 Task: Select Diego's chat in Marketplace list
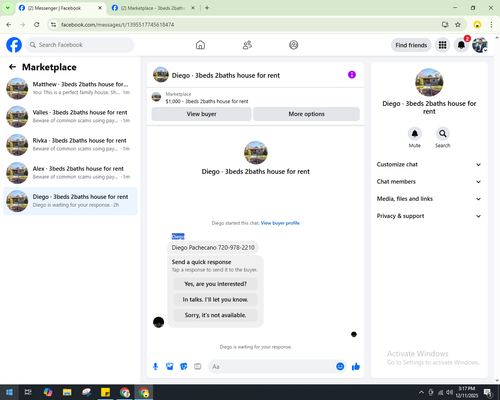(x=70, y=201)
